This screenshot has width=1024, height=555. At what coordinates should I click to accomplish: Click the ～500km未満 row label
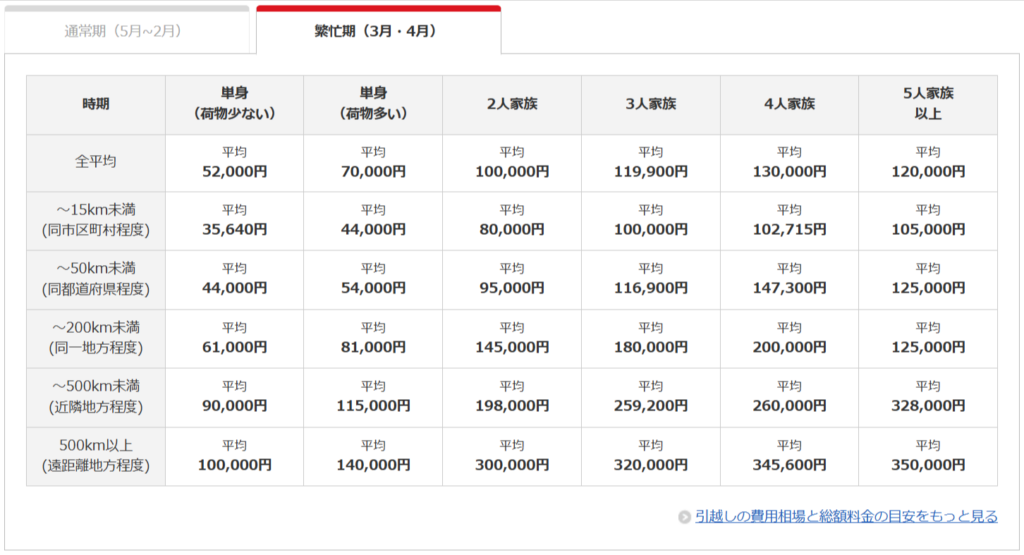[x=96, y=397]
